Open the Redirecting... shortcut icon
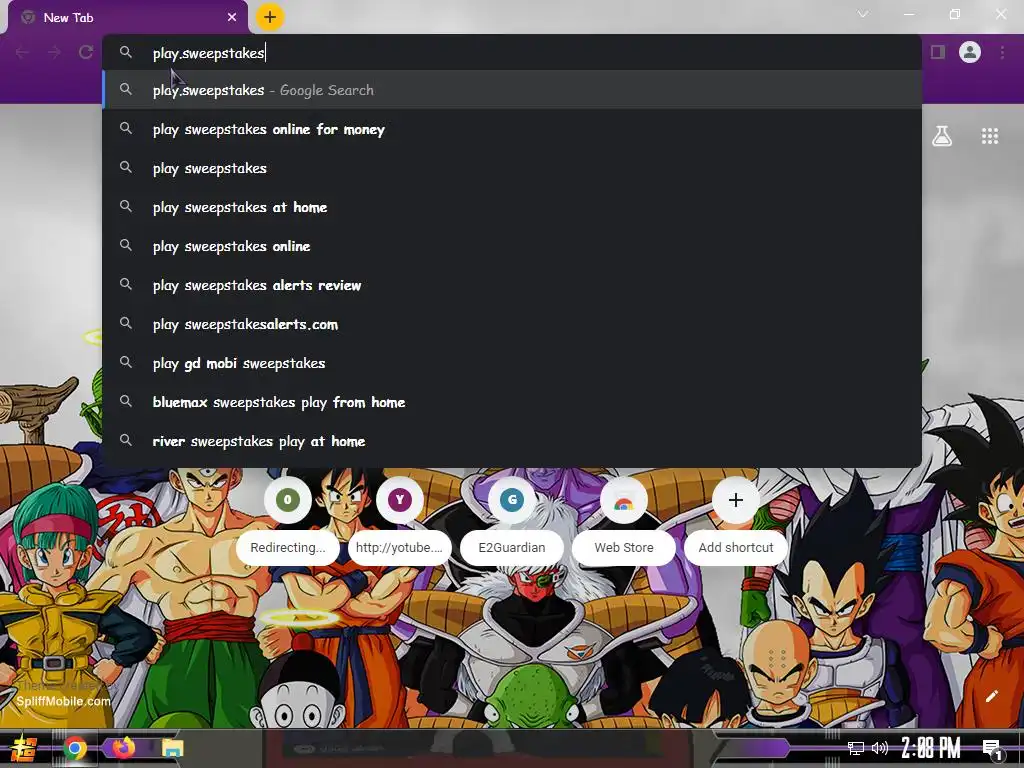 [x=287, y=500]
